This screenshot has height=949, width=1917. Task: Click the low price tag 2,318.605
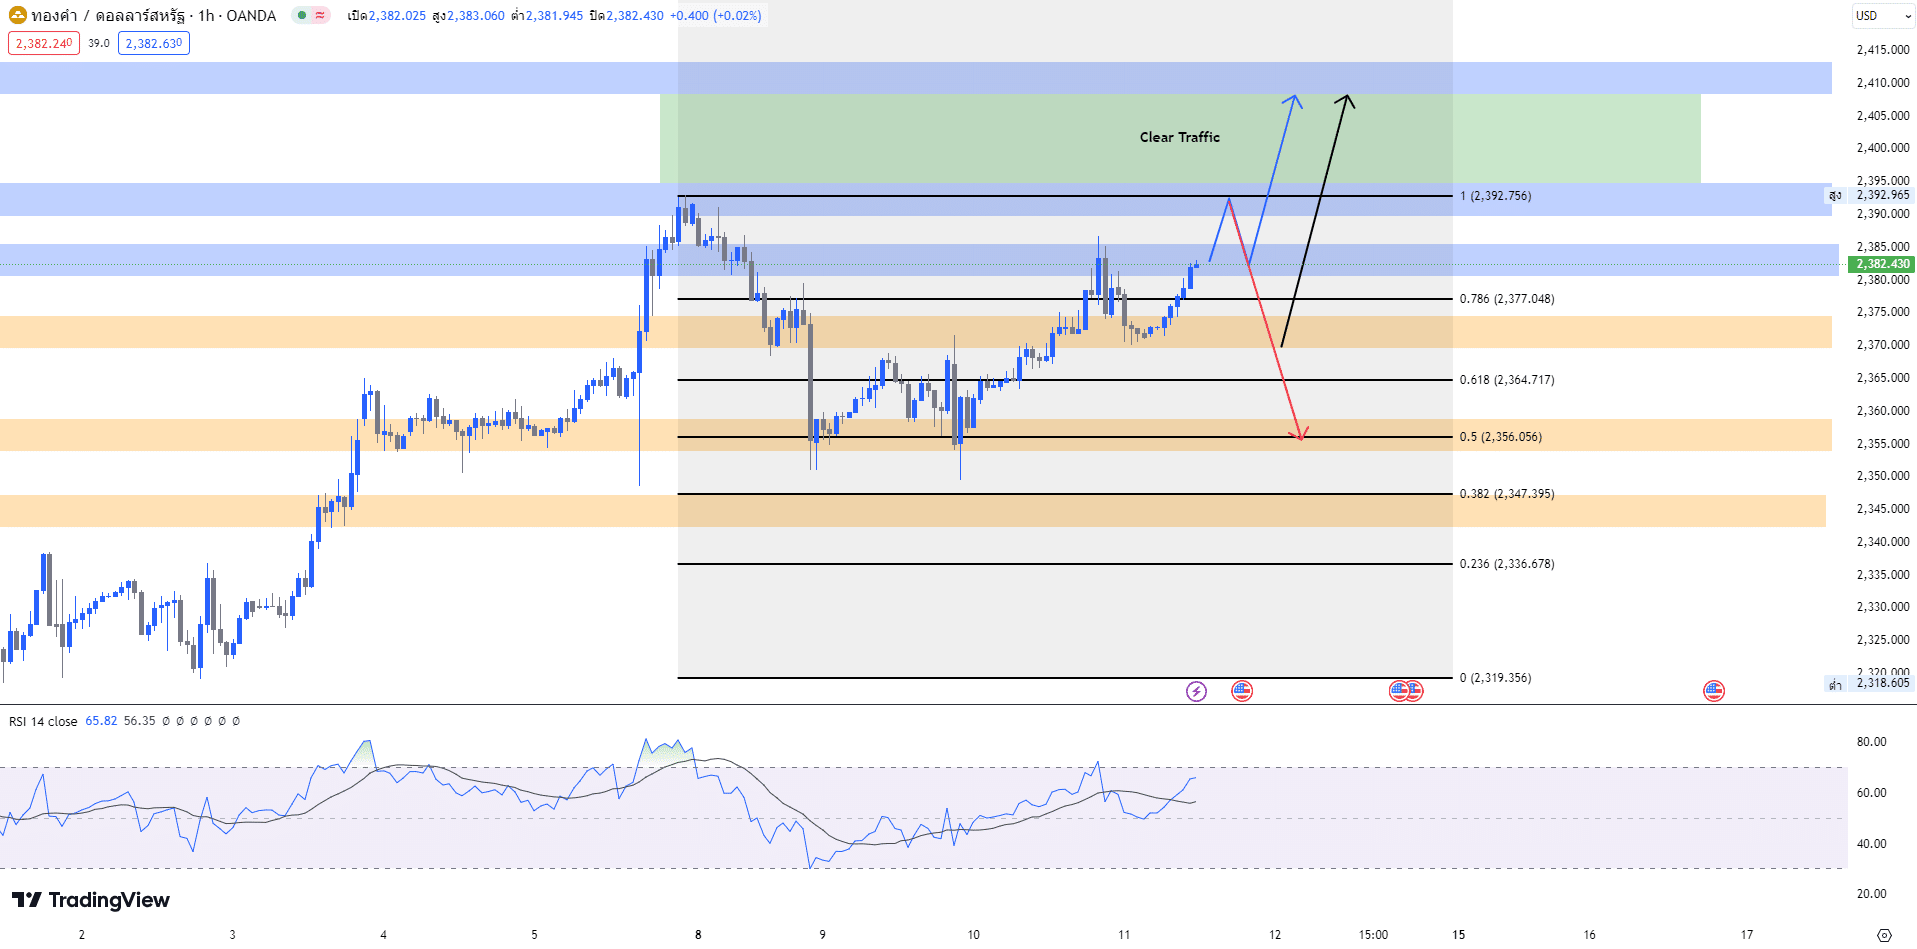tap(1882, 683)
